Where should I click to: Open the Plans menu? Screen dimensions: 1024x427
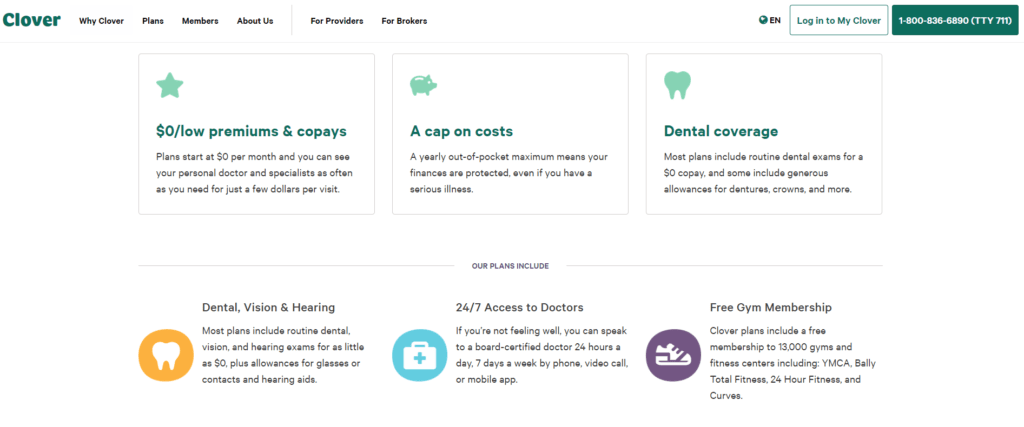153,21
